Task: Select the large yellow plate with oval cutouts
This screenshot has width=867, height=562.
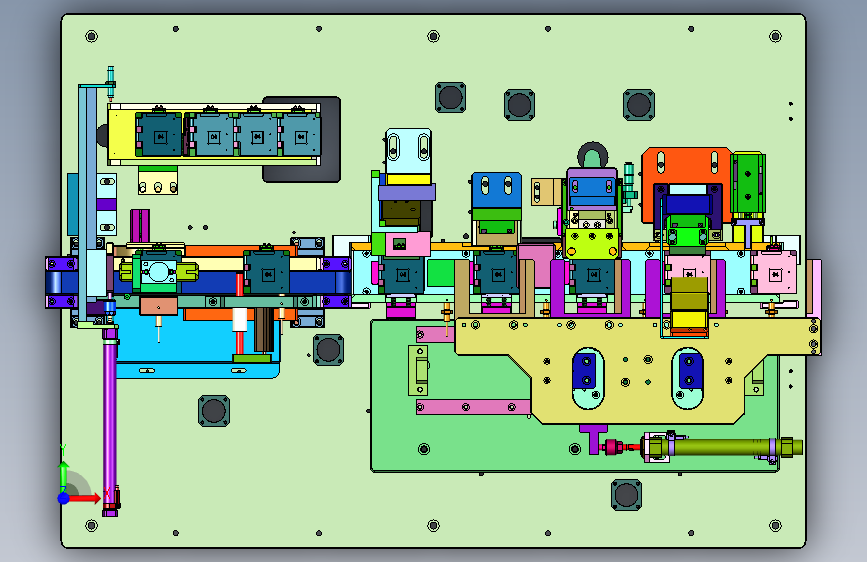Action: coord(636,371)
